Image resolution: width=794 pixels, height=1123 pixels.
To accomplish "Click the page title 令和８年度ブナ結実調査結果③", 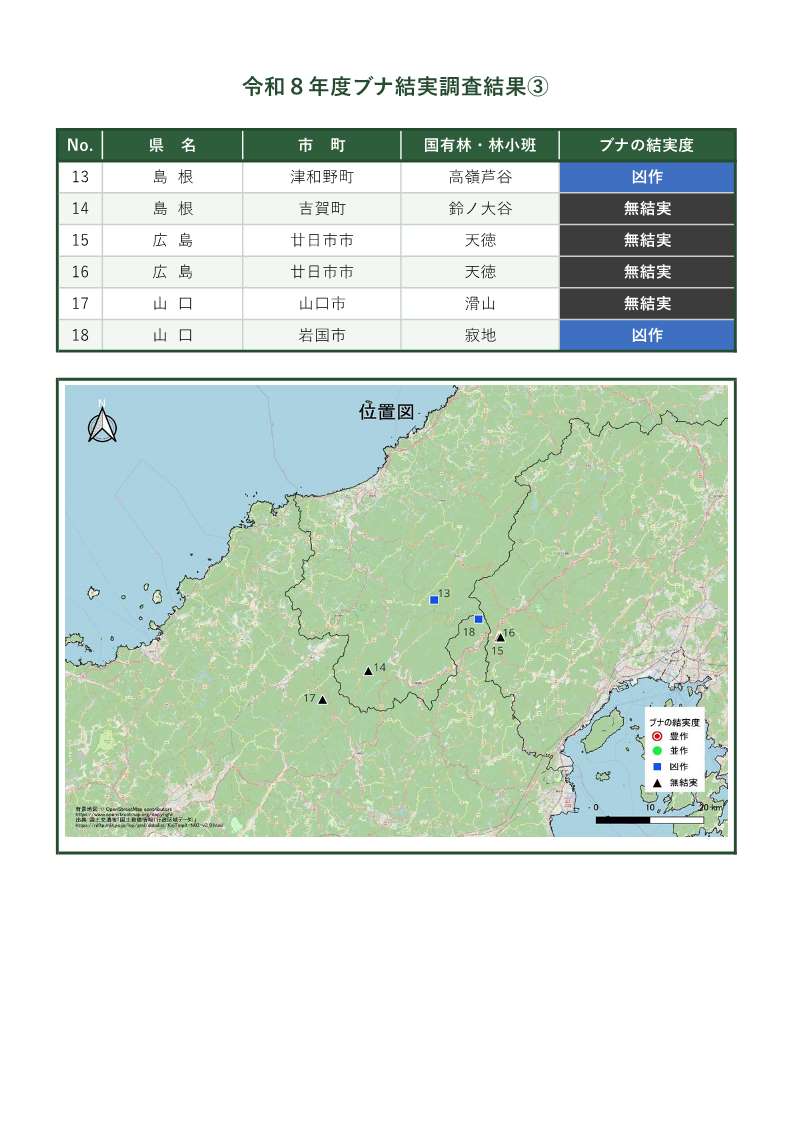I will click(396, 87).
